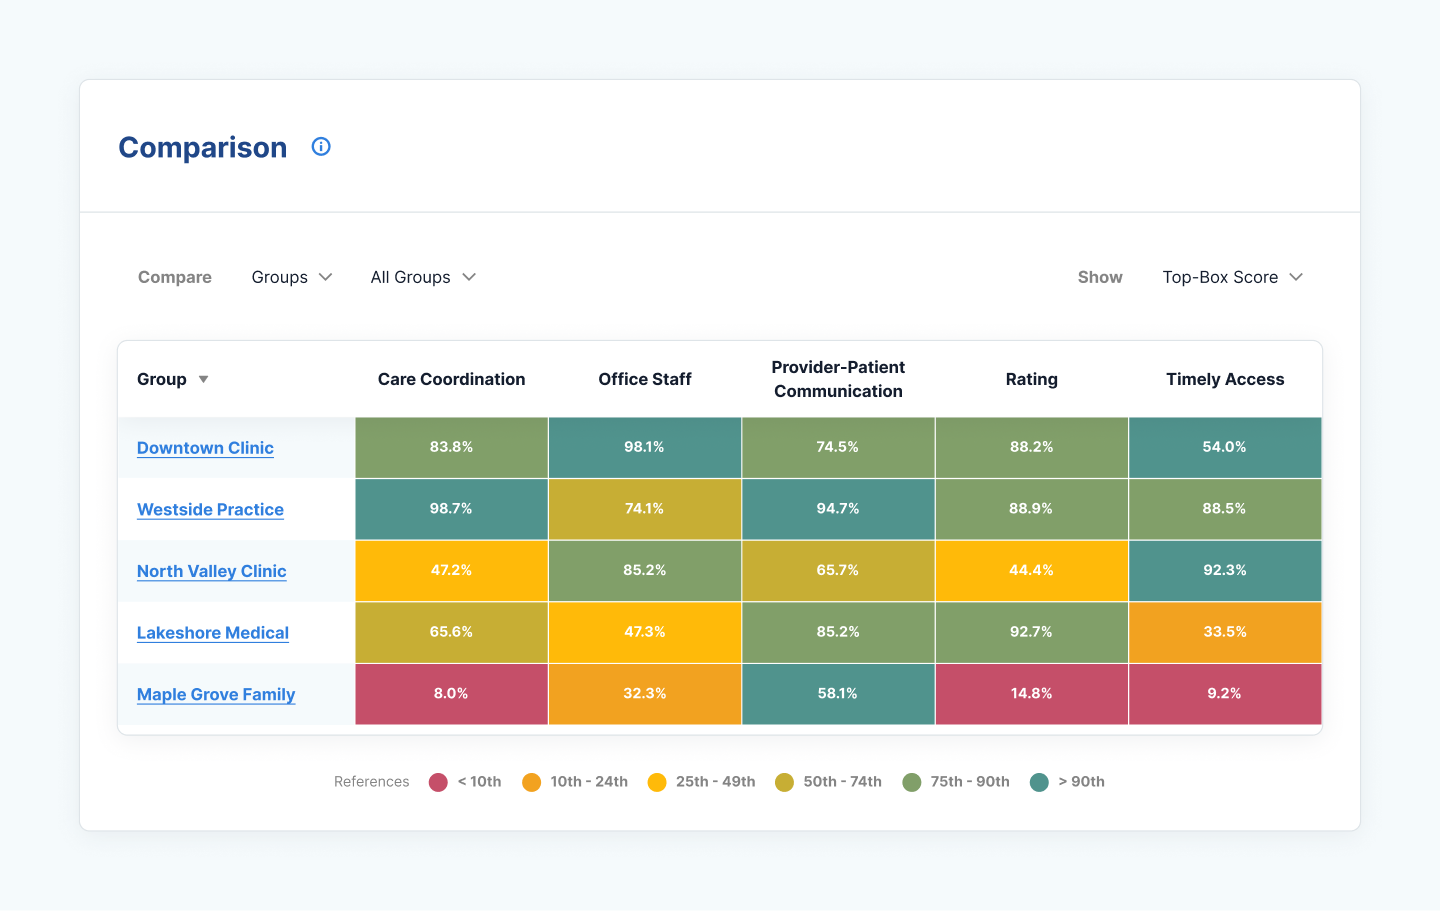Click the Provider-Patient Communication column header
This screenshot has width=1440, height=911.
(x=838, y=379)
